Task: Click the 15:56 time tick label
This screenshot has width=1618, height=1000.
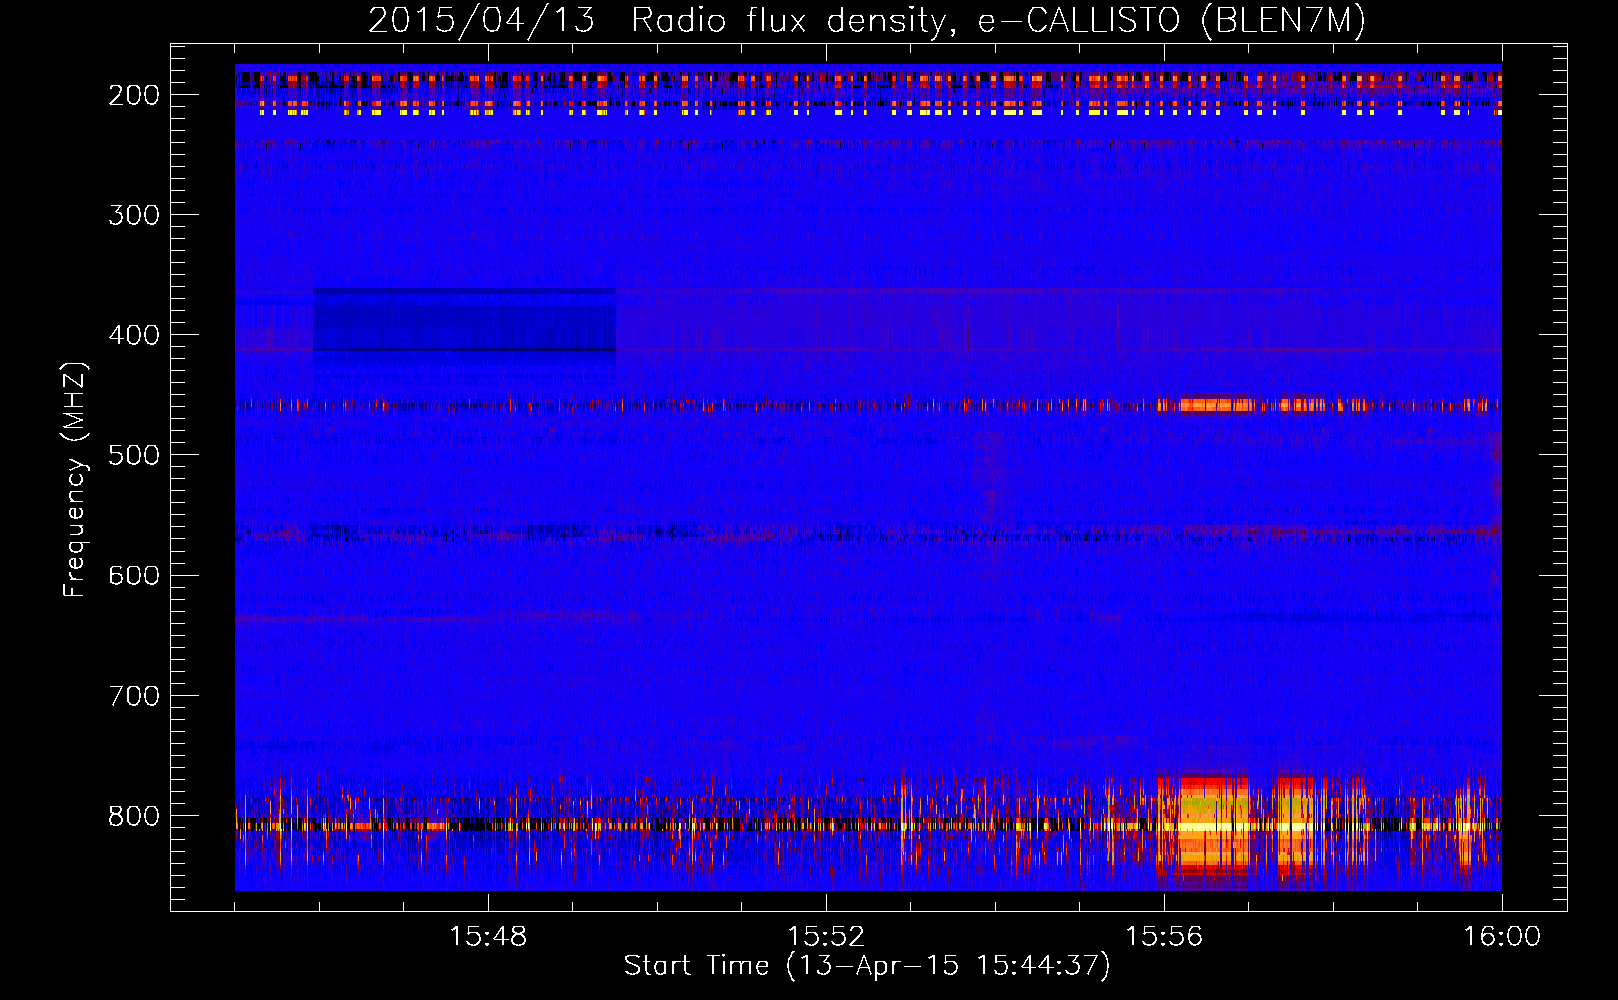Action: pos(1164,937)
